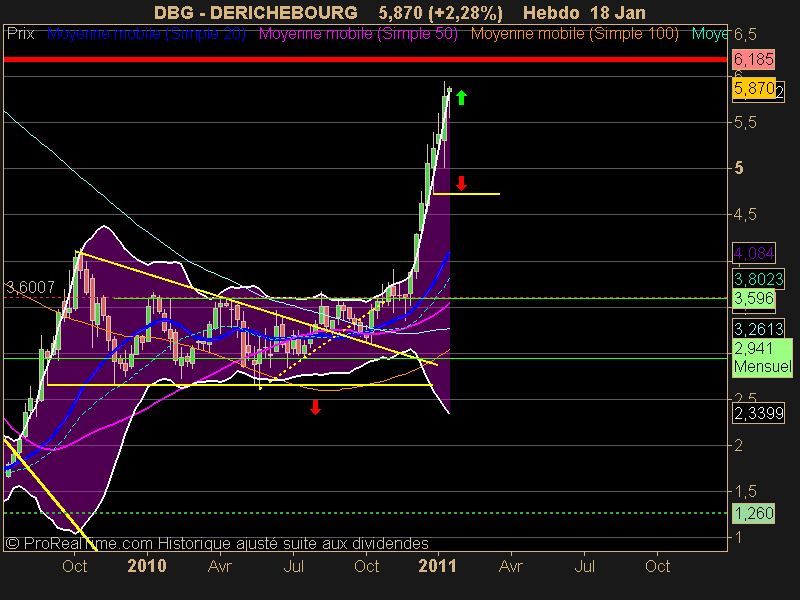Click the thick red horizontal resistance line
Viewport: 800px width, 600px height.
[365, 60]
